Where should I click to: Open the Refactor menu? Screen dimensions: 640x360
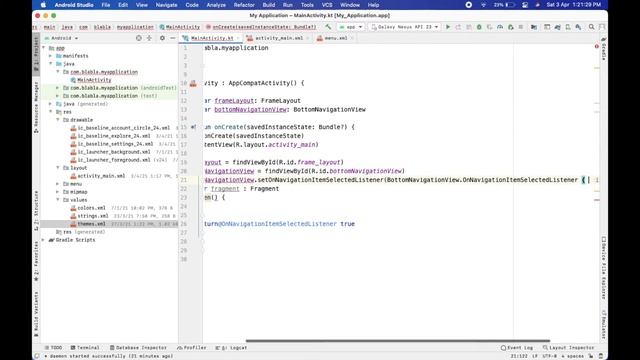coord(244,5)
